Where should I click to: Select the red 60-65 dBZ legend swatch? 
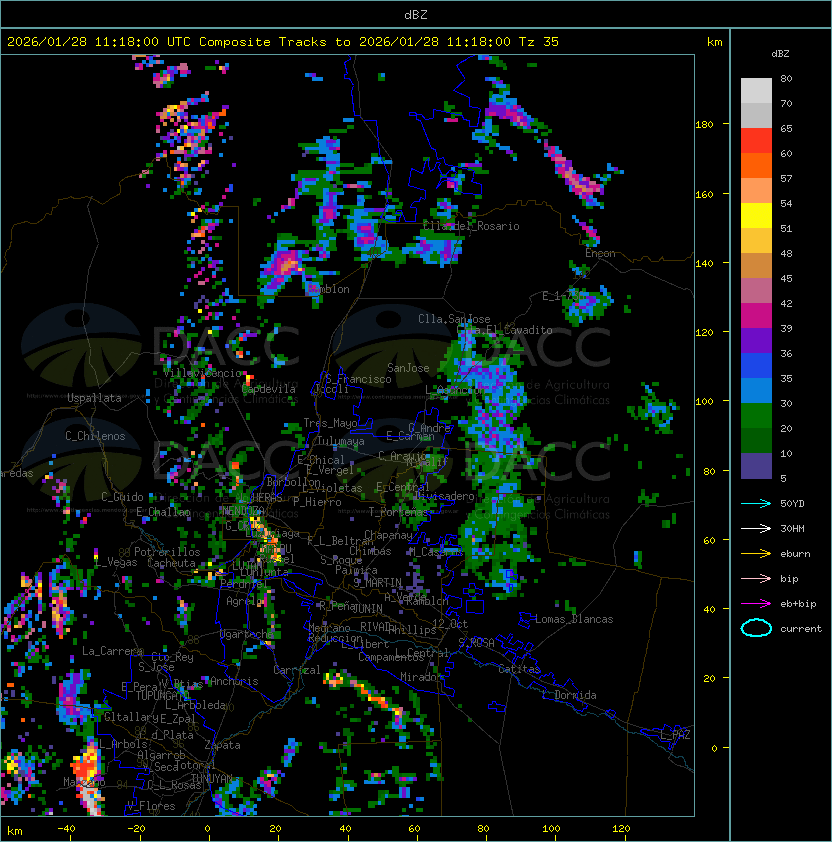[x=756, y=141]
